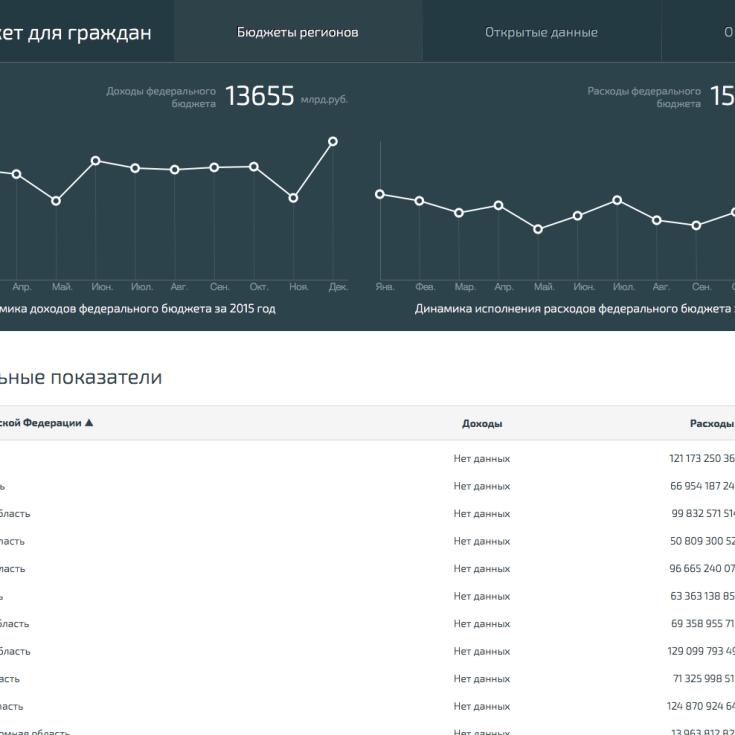Select August point on income chart
Screen dimensions: 735x735
click(174, 170)
